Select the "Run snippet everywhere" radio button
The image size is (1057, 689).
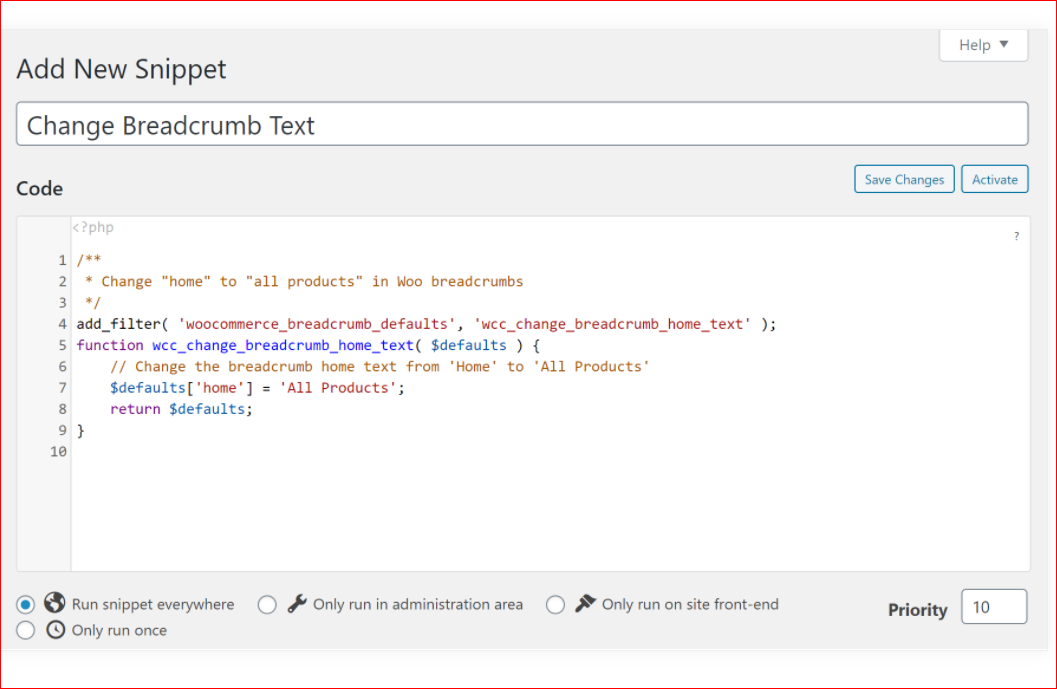point(26,605)
